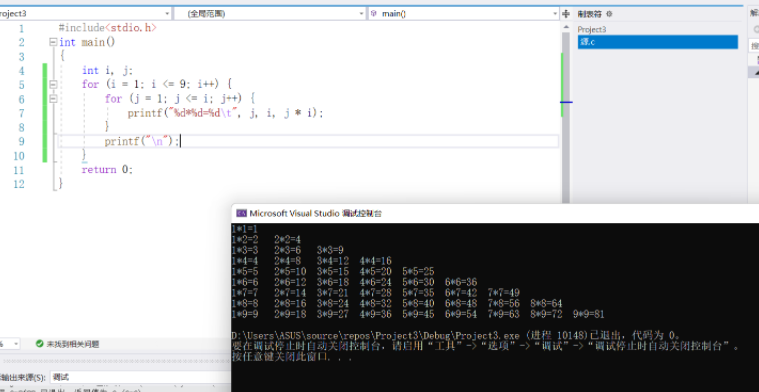The height and width of the screenshot is (392, 759).
Task: Click the 未找到相关问题 status text
Action: (x=73, y=344)
